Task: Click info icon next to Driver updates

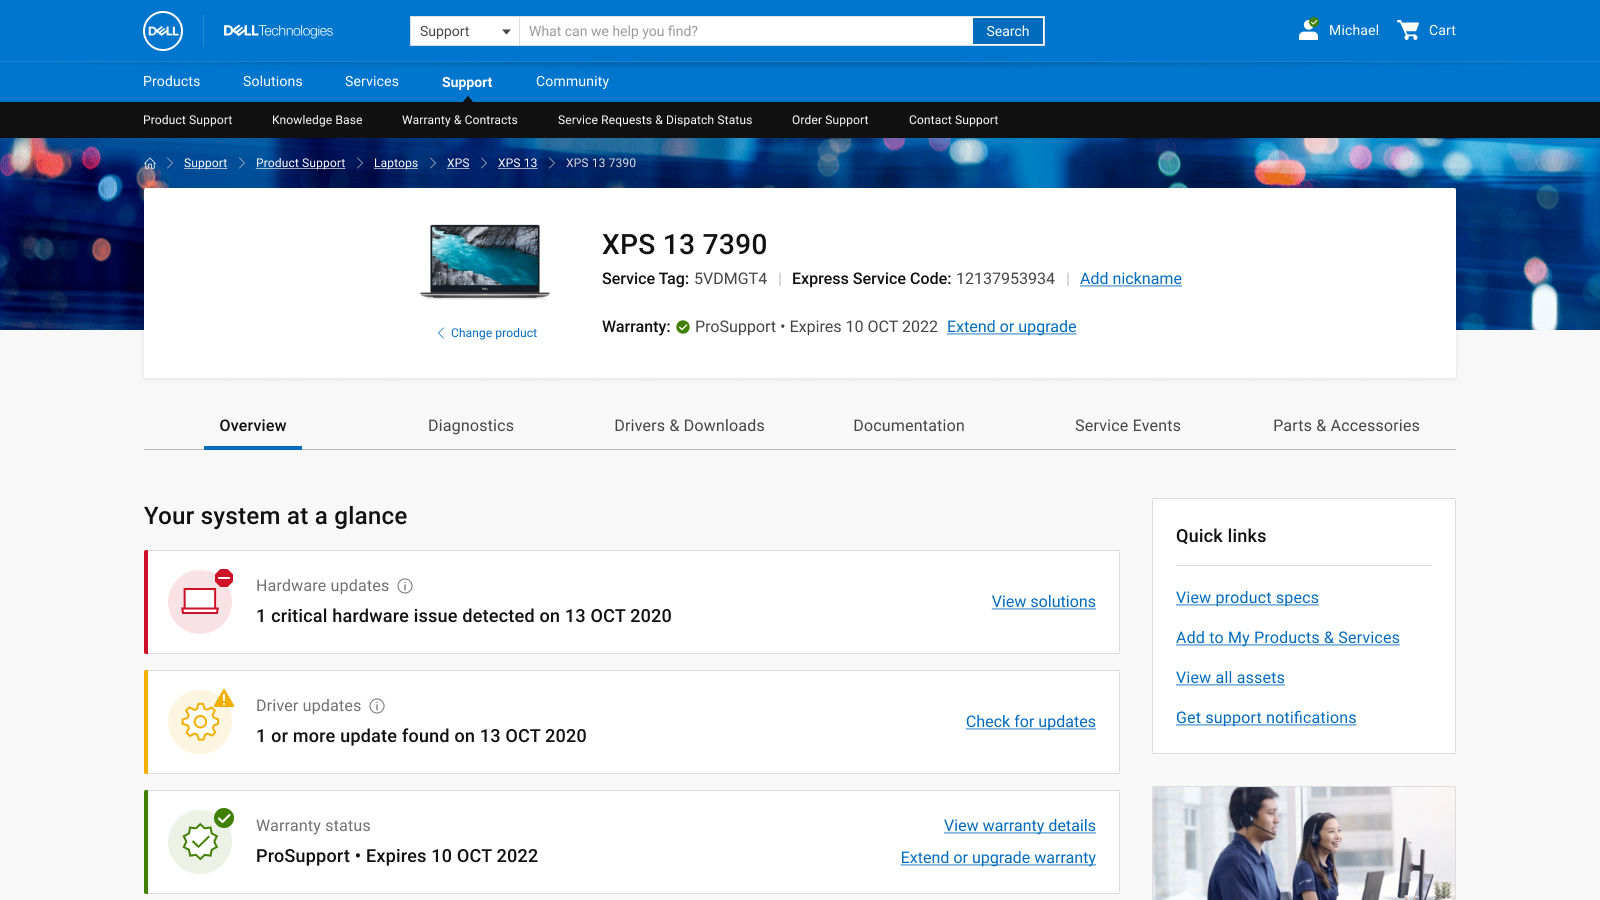Action: point(377,706)
